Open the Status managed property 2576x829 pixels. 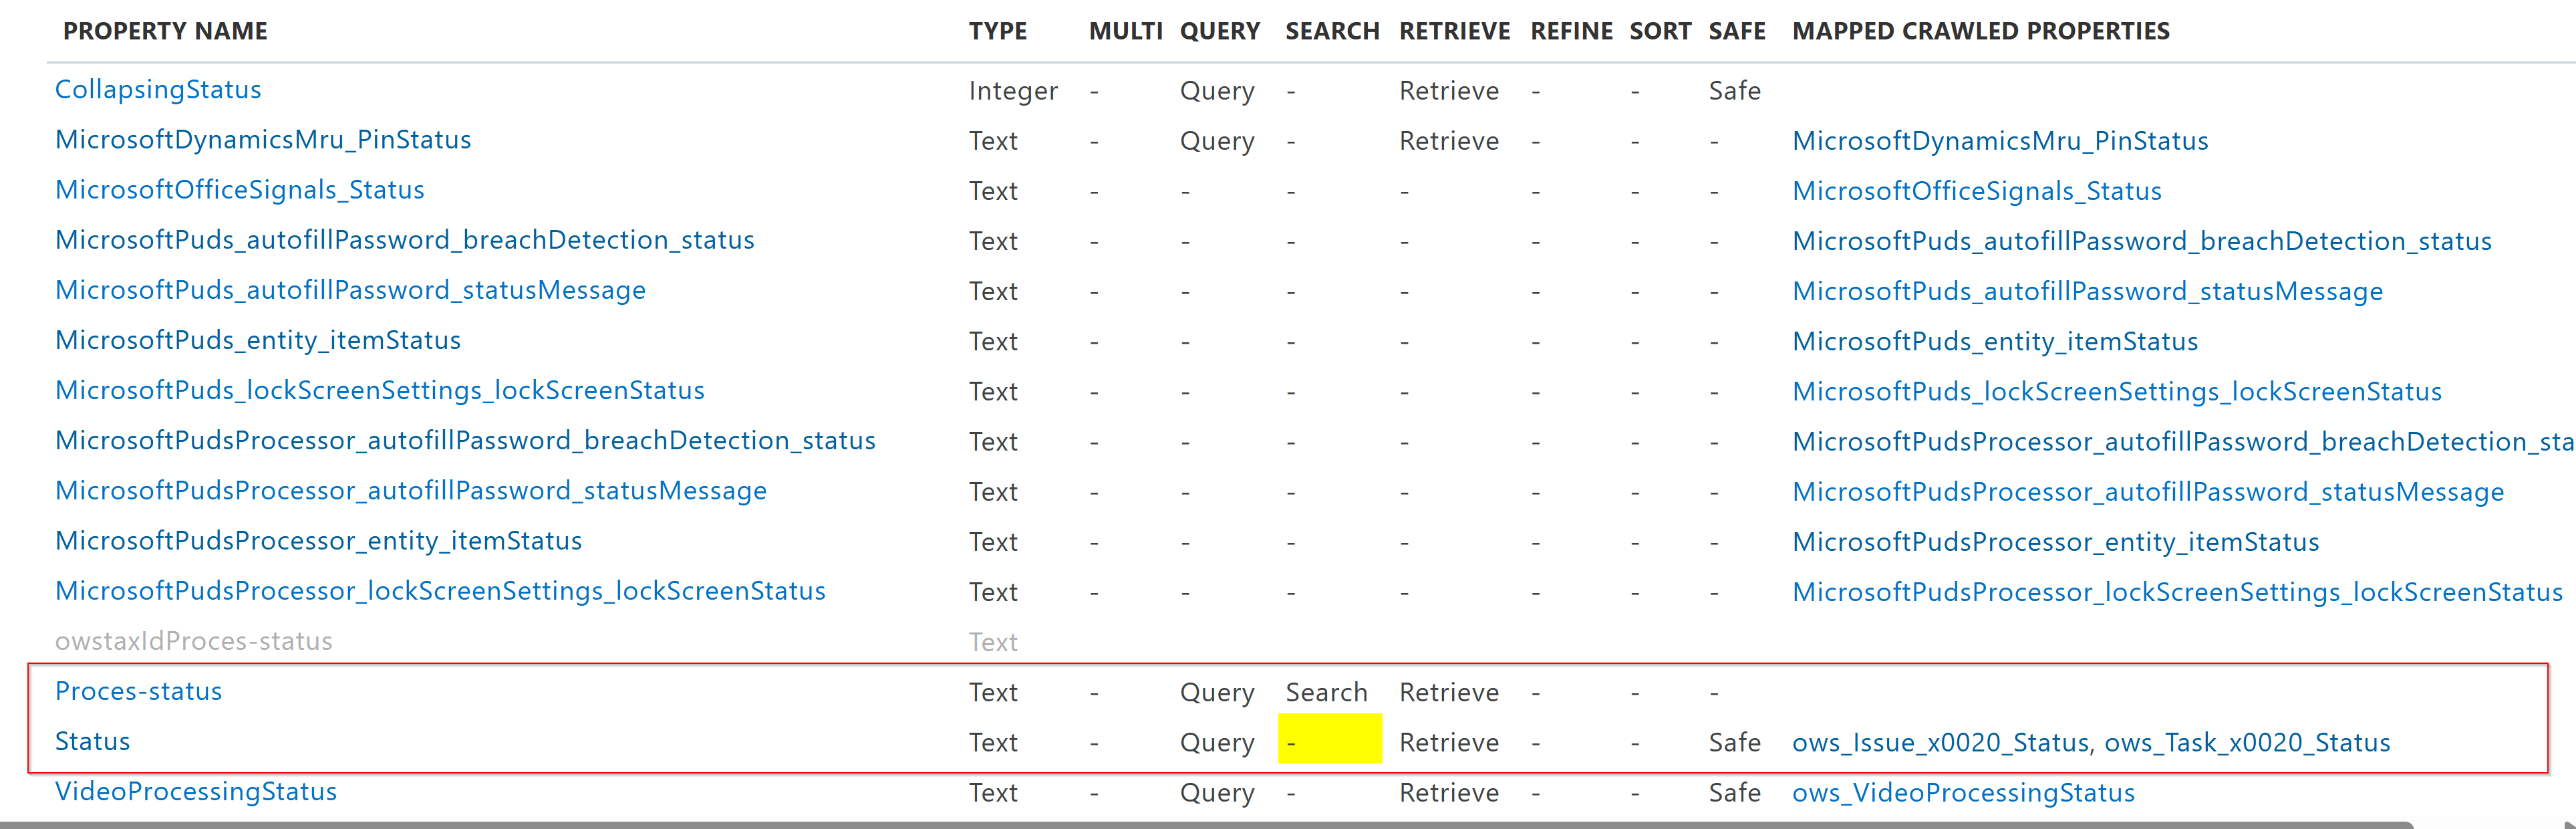[x=93, y=741]
